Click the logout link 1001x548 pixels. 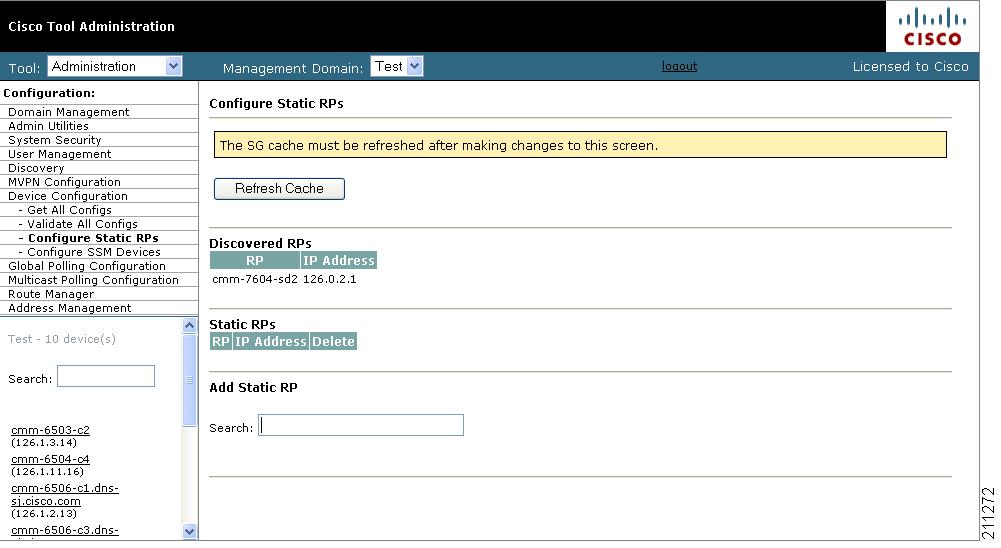pos(679,66)
